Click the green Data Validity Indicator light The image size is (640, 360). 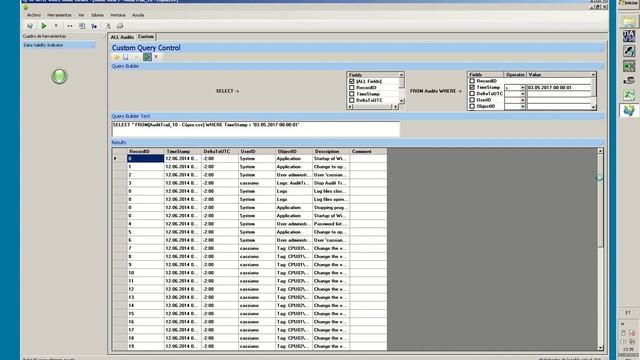[59, 76]
